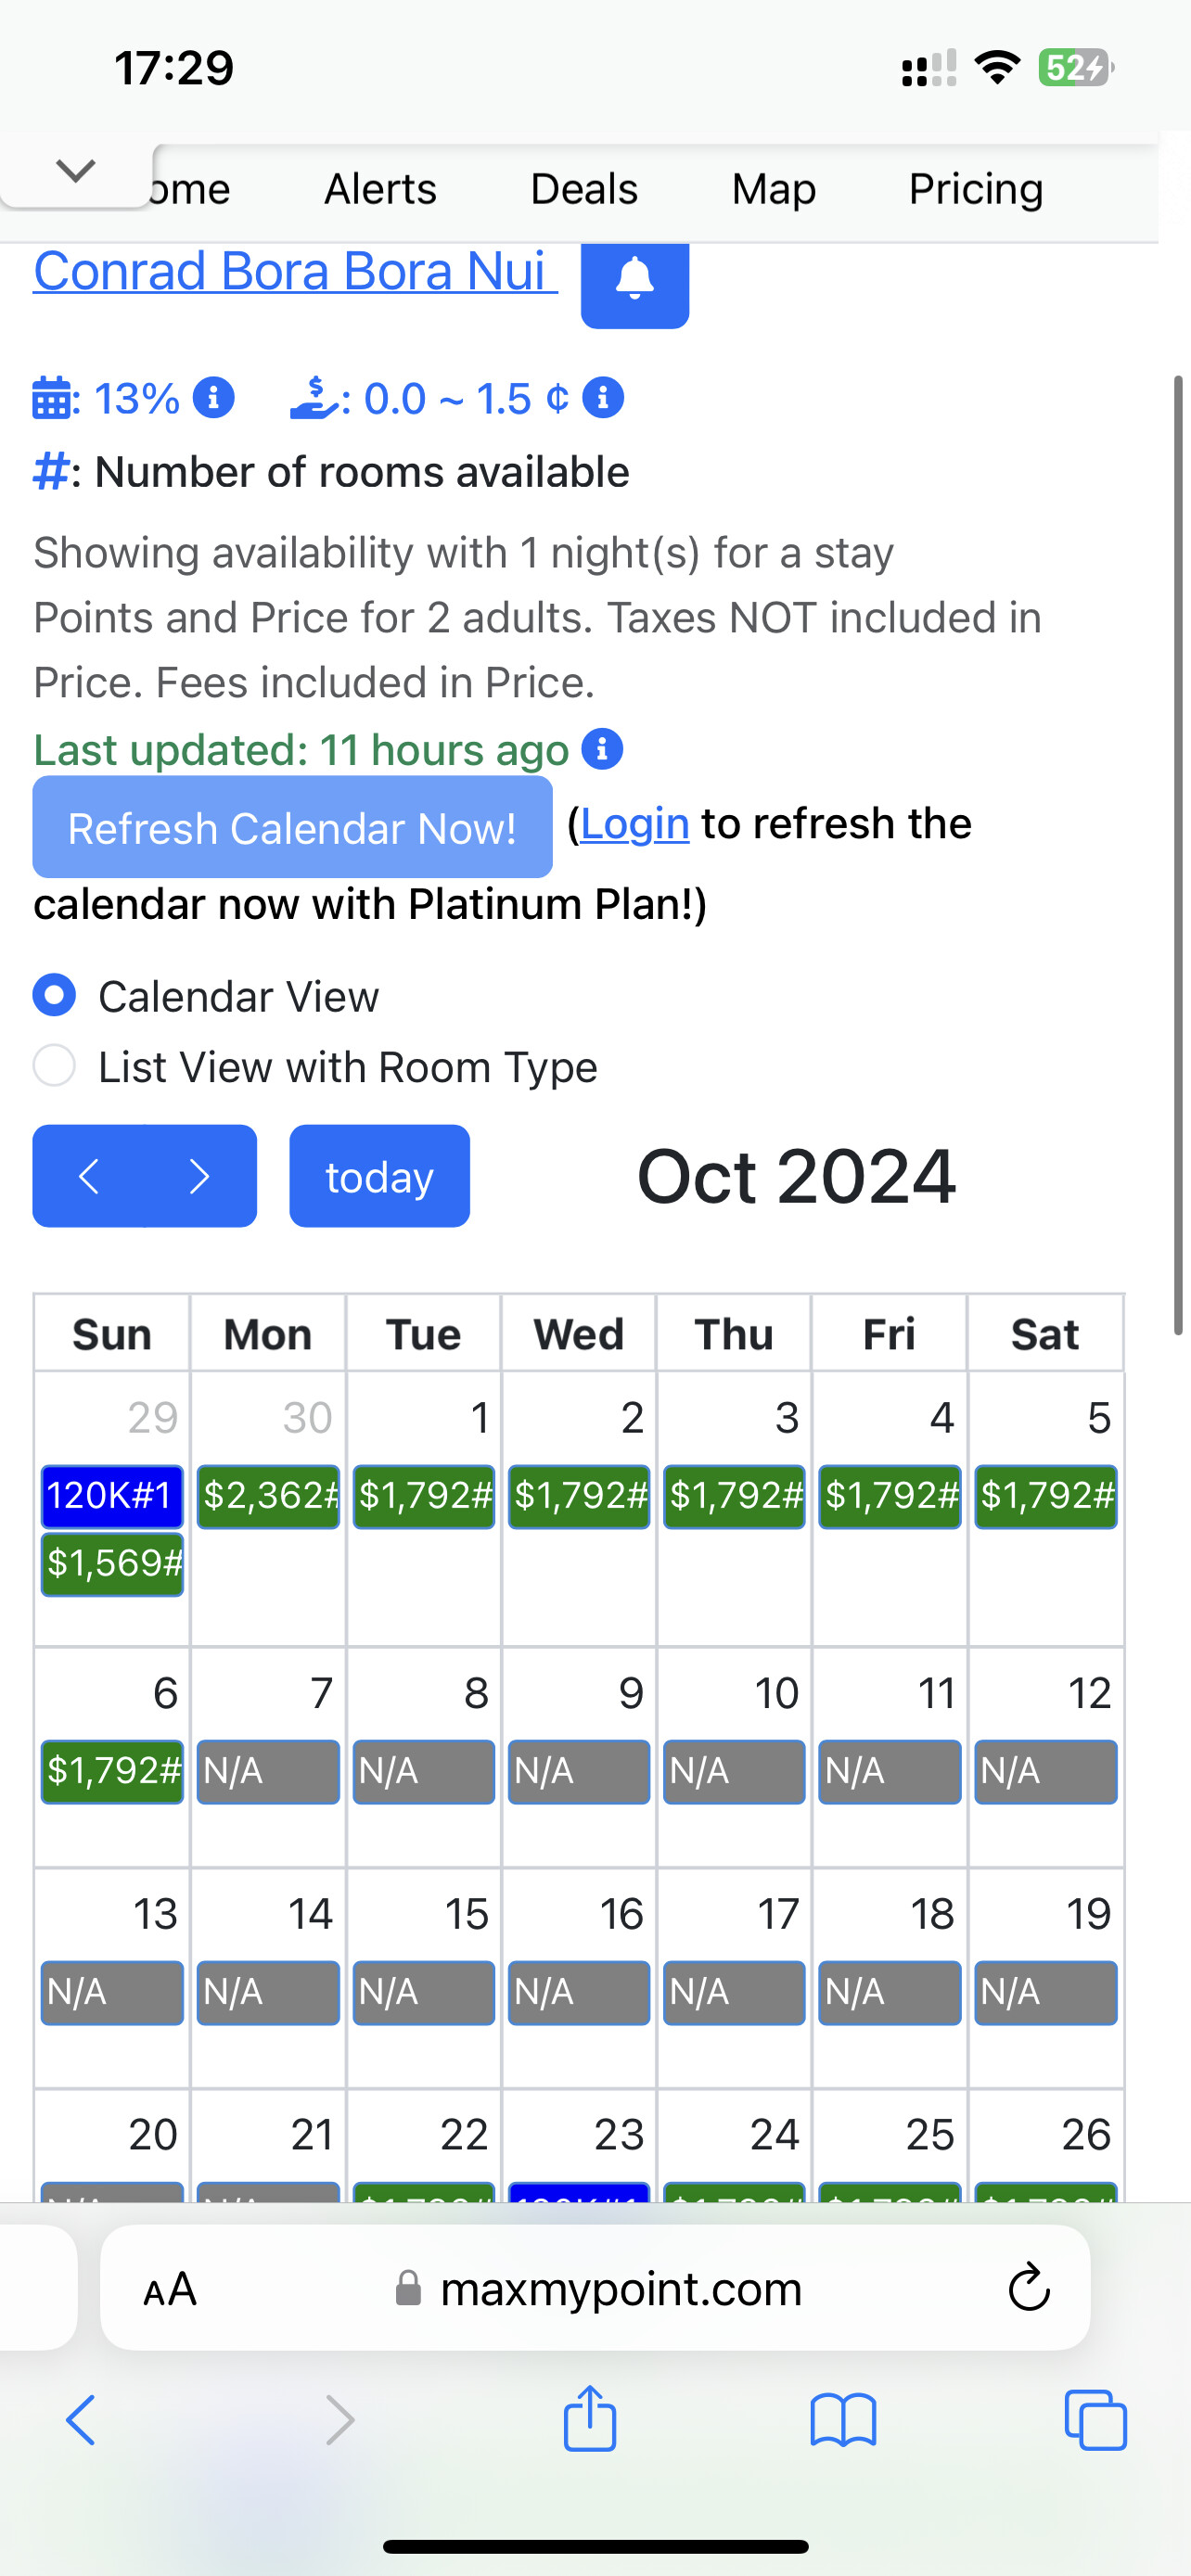
Task: Advance to next month with right chevron
Action: [x=200, y=1176]
